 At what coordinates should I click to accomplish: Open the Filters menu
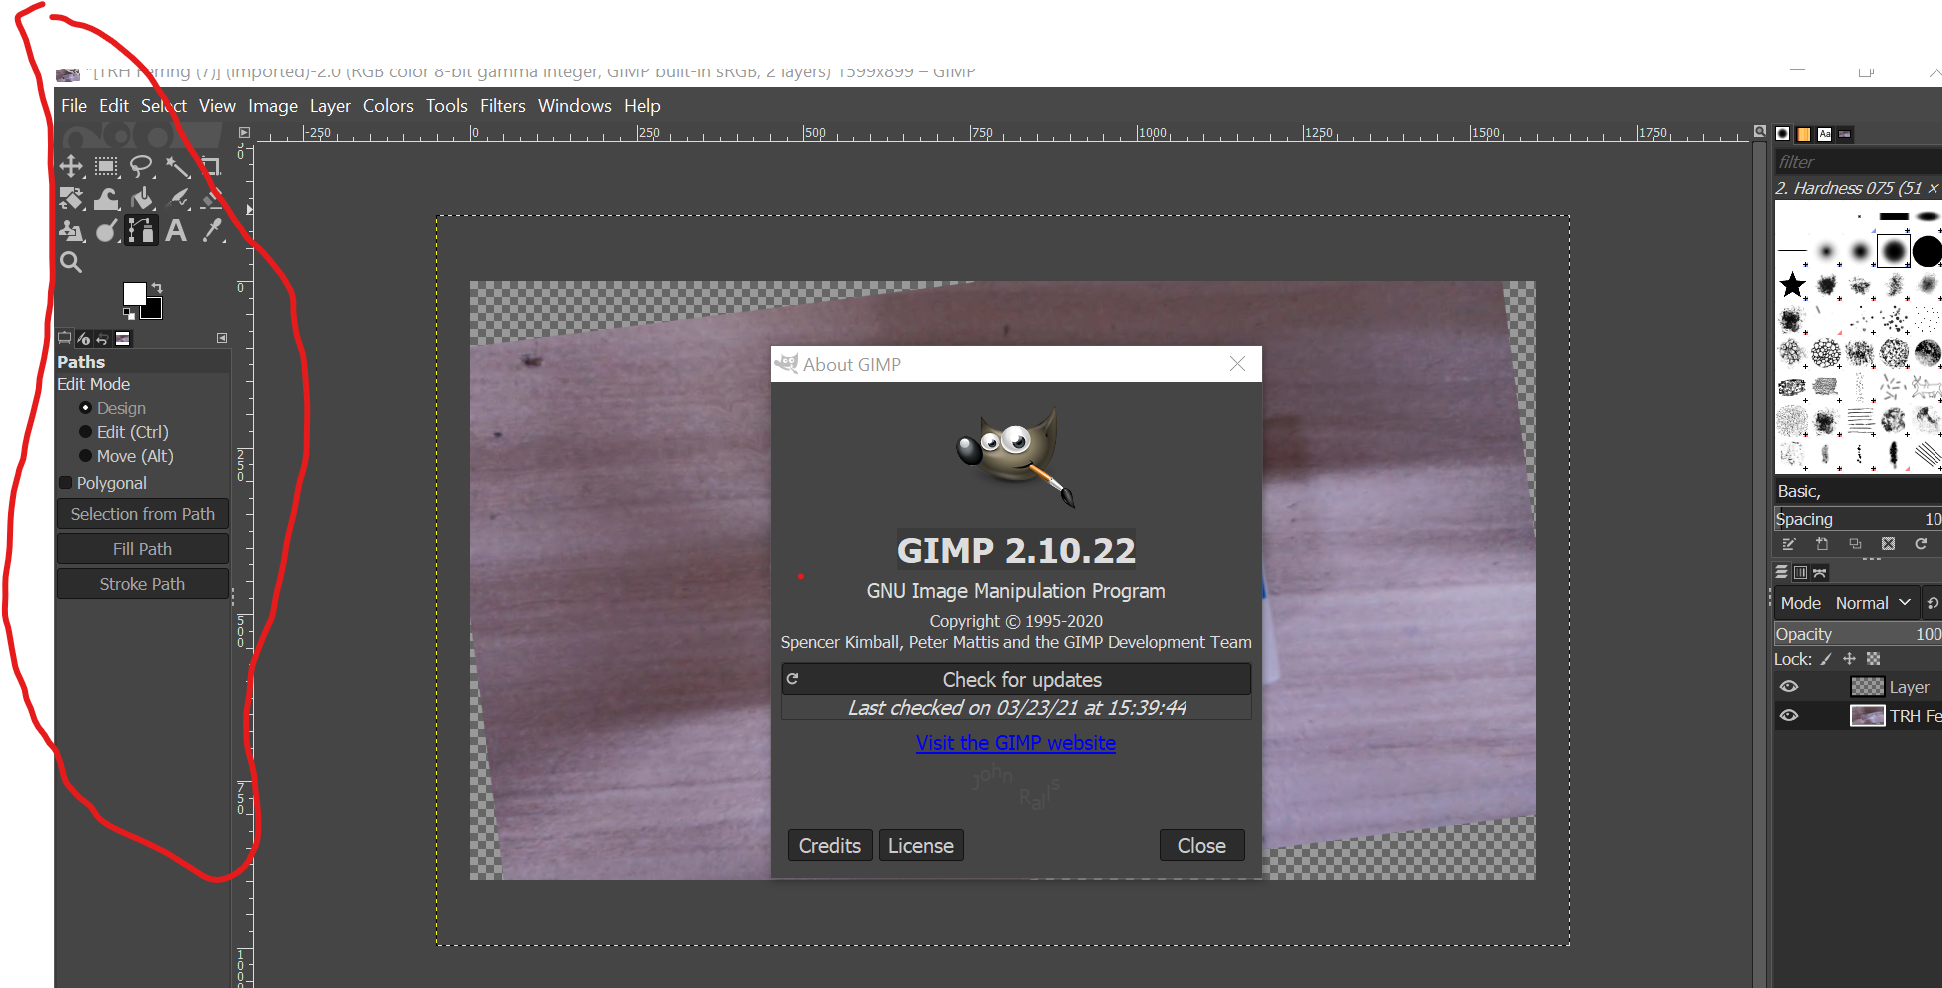click(x=503, y=106)
